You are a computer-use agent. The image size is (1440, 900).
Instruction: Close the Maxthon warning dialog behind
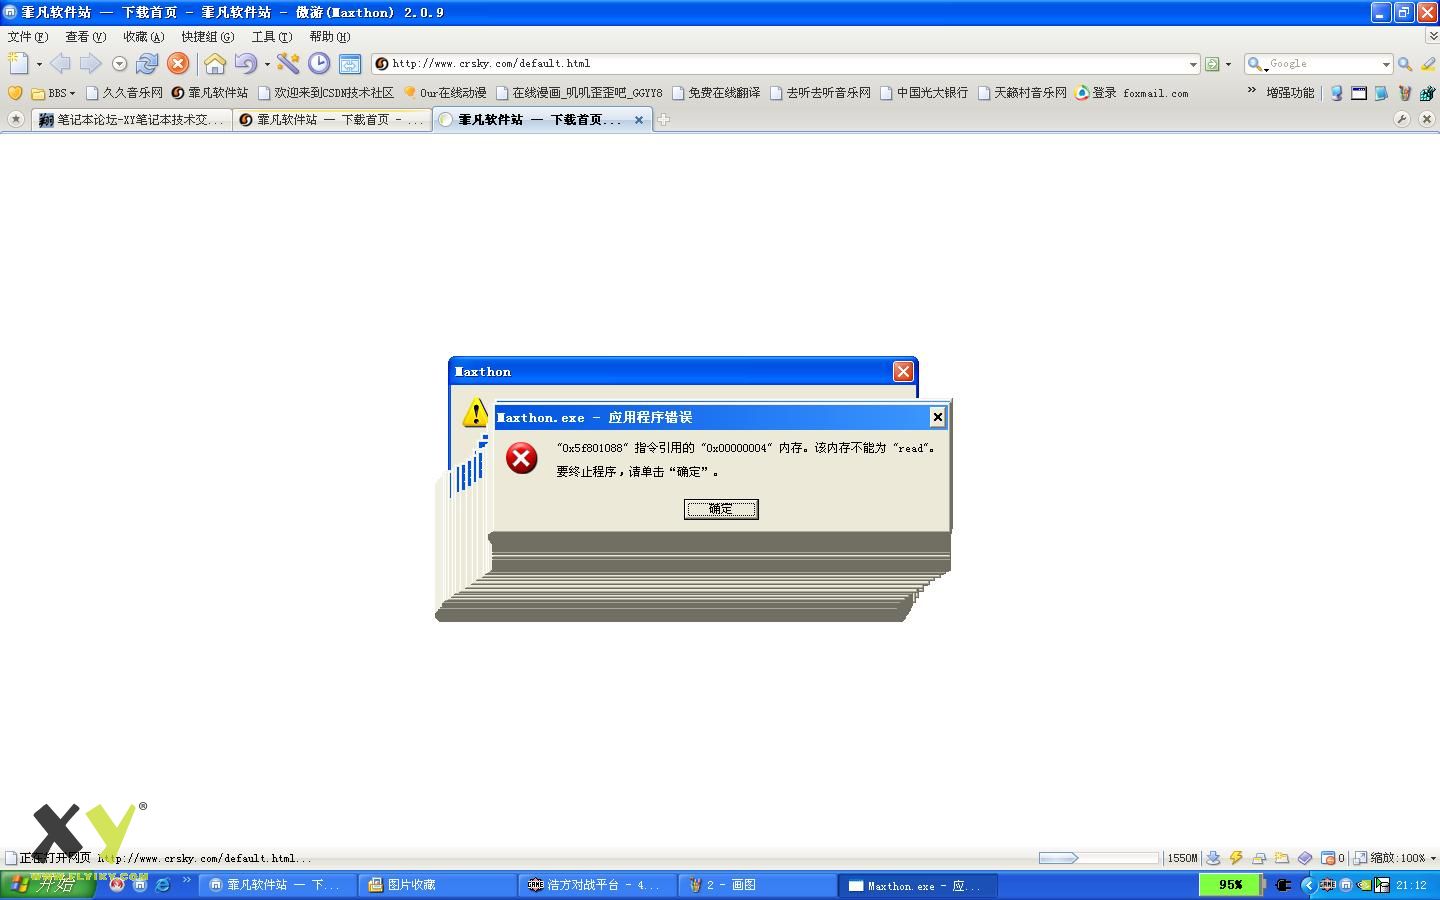[903, 371]
